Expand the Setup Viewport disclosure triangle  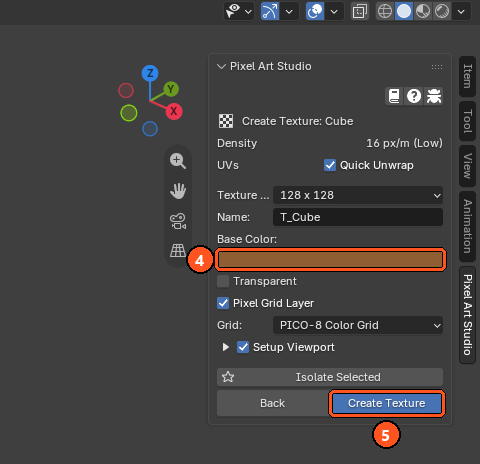(226, 347)
